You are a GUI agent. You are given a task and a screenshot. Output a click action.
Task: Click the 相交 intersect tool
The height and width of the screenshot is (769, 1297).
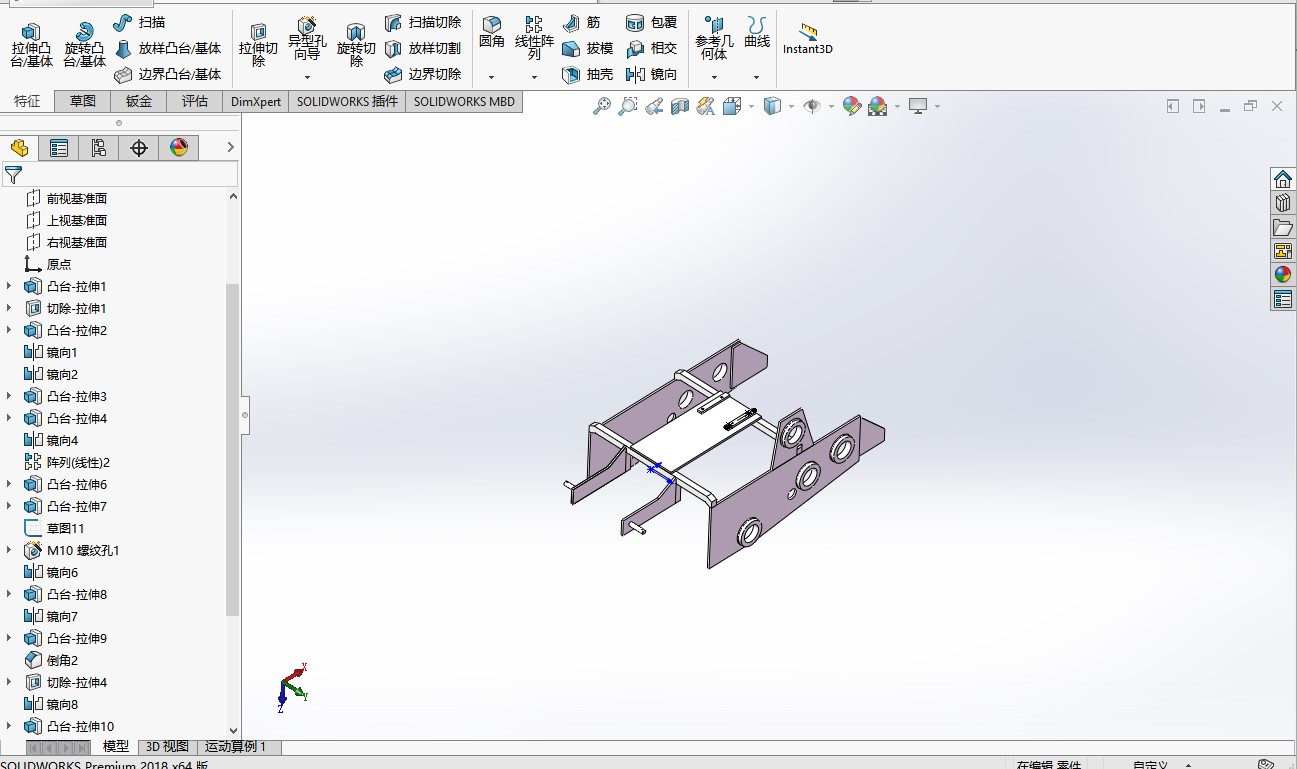tap(651, 48)
